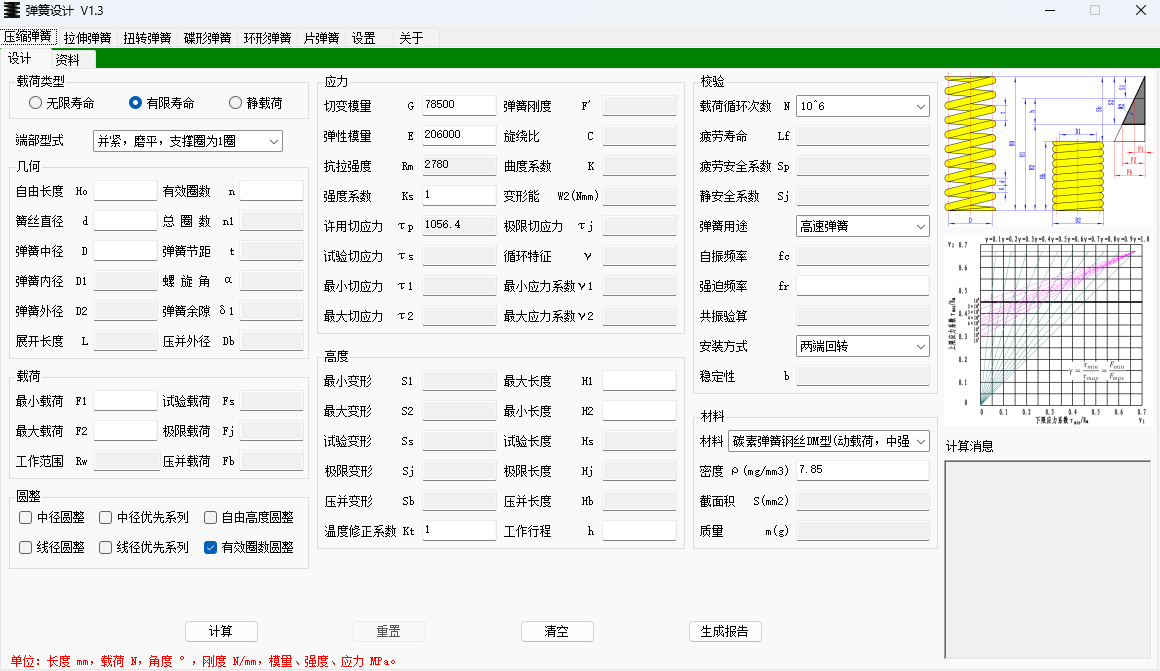This screenshot has height=671, width=1160.
Task: Select 静载荷 load type
Action: [x=256, y=103]
